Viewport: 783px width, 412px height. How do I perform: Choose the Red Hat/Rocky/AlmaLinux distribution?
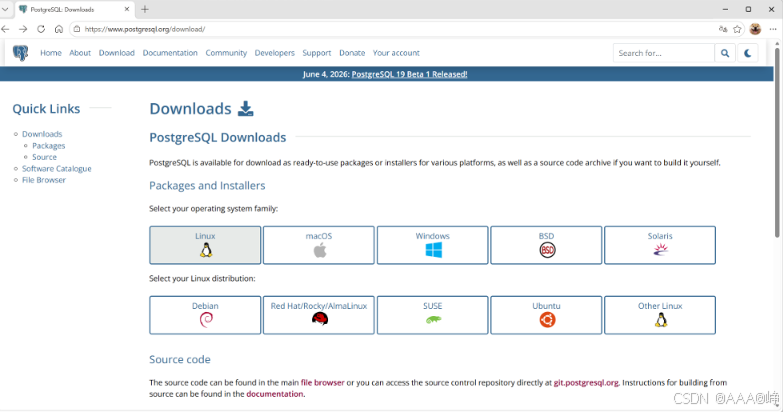point(319,315)
